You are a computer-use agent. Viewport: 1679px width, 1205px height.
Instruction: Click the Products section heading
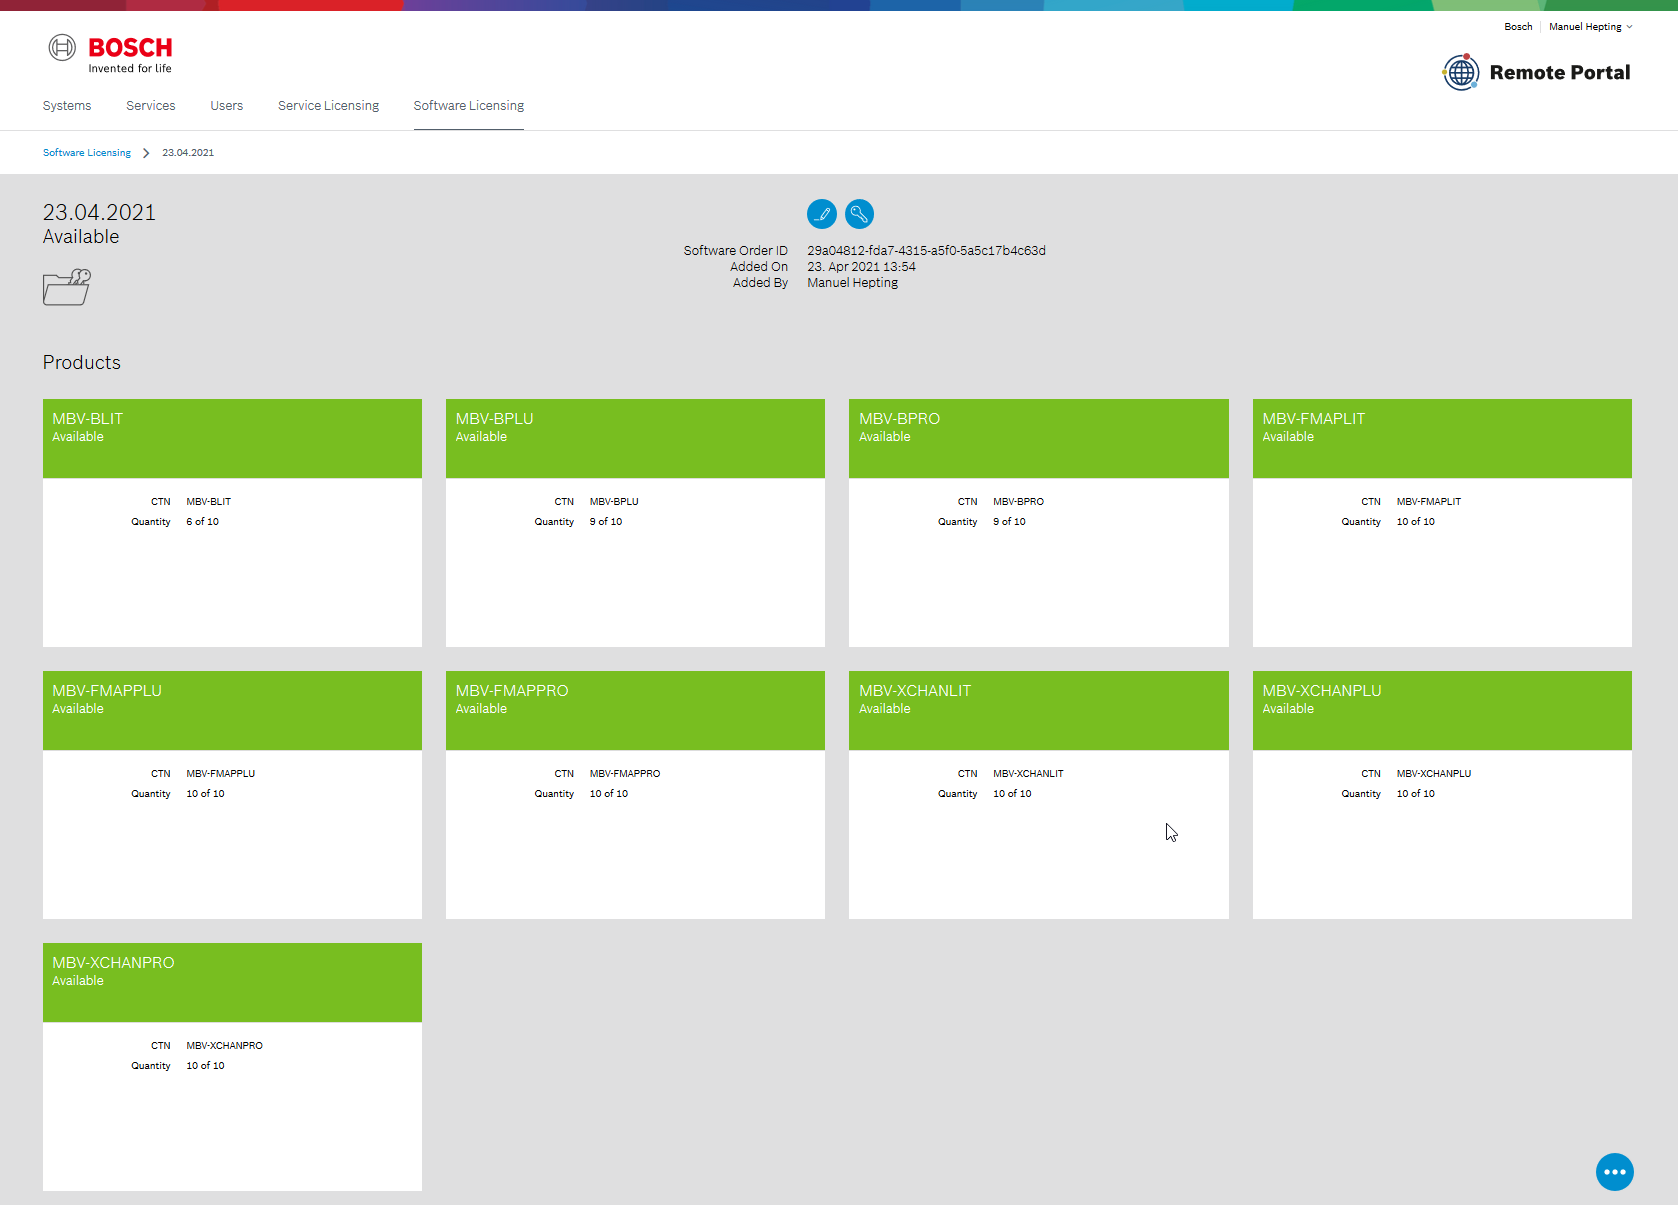click(82, 362)
